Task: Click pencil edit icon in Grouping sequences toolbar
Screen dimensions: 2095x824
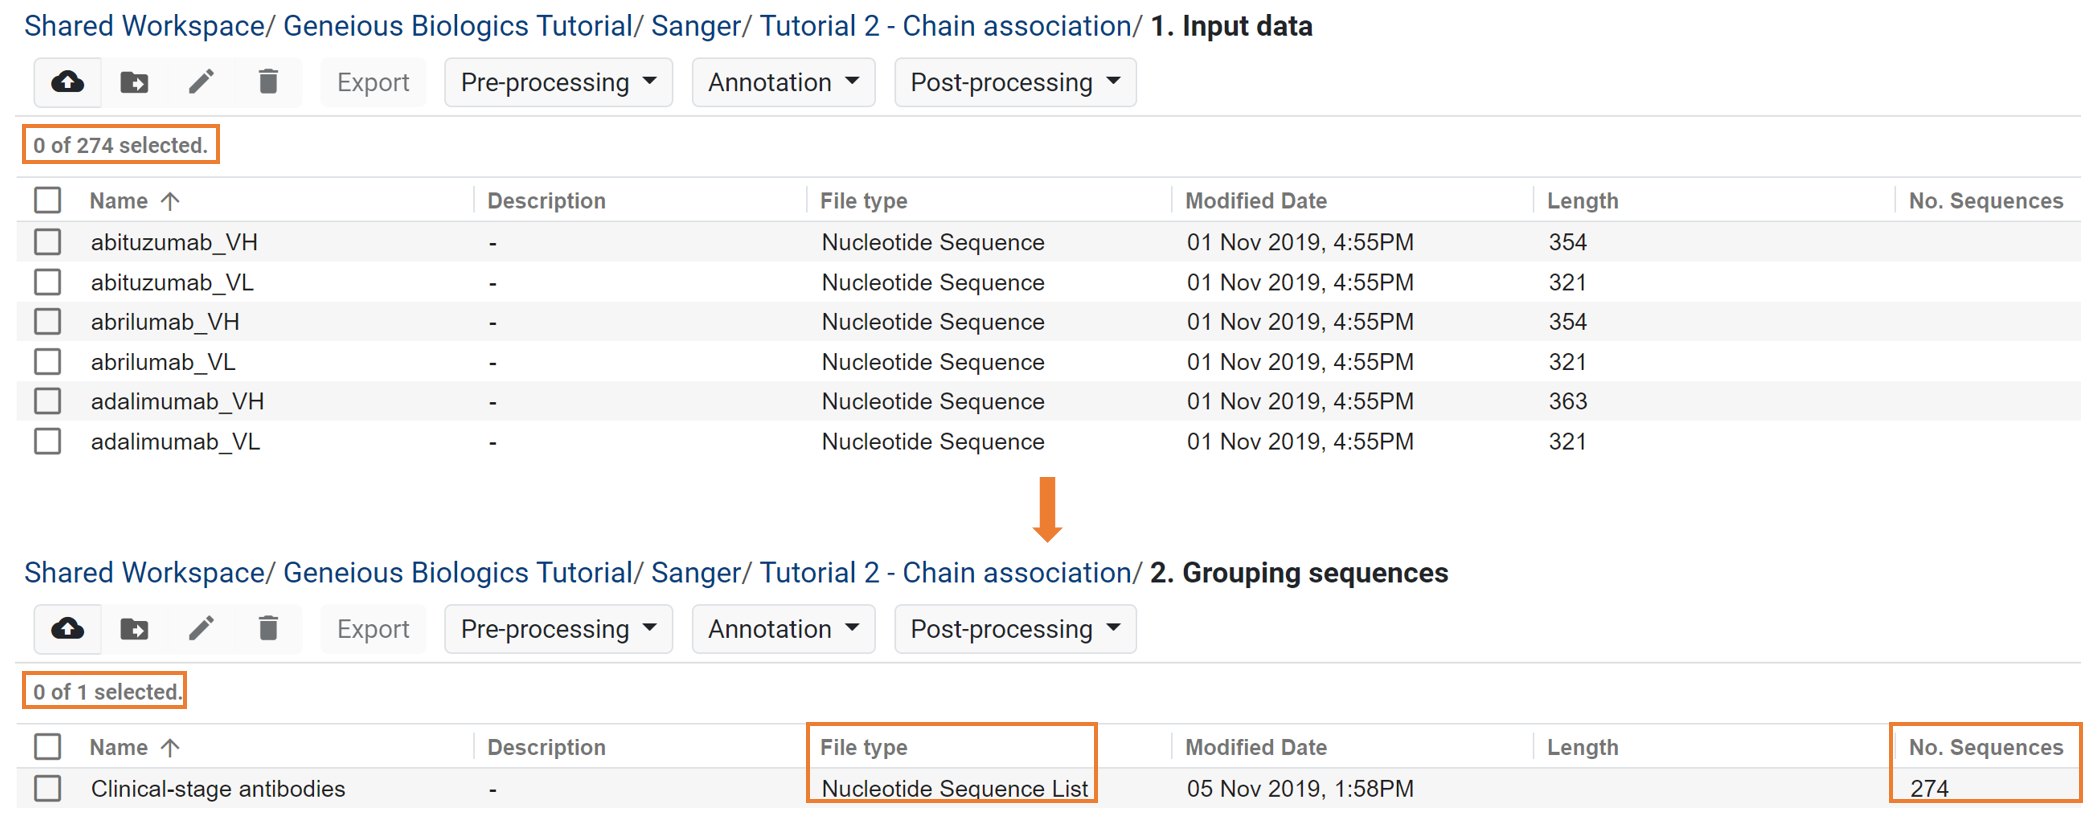Action: point(201,629)
